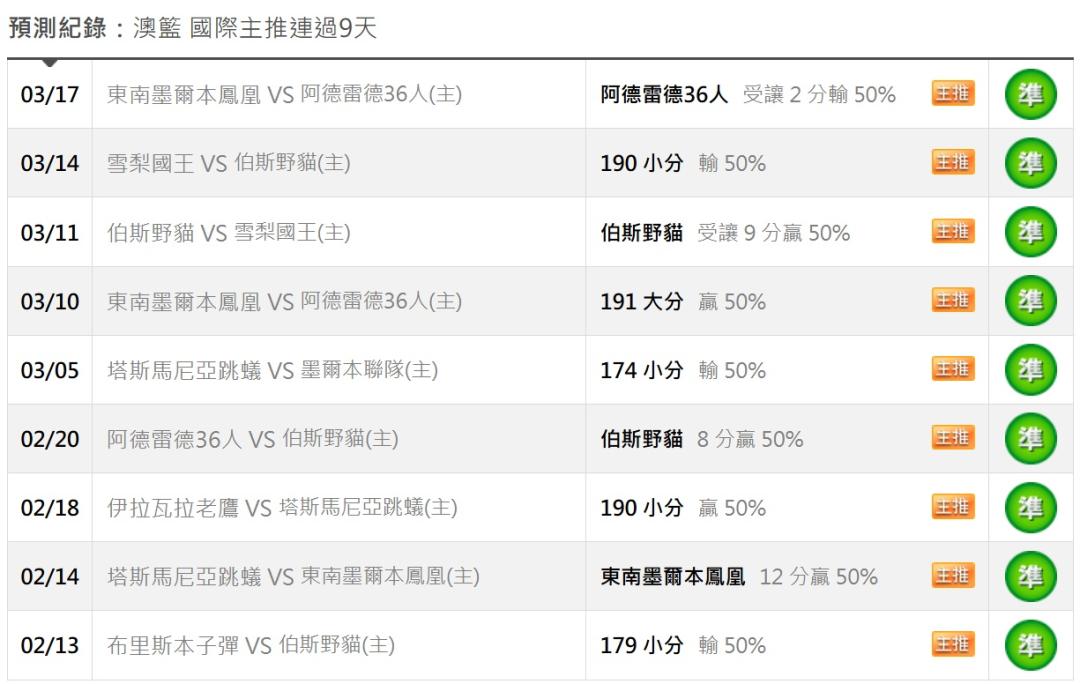Click the orange 主推 badge for 02/20
1080x684 pixels.
[x=953, y=439]
